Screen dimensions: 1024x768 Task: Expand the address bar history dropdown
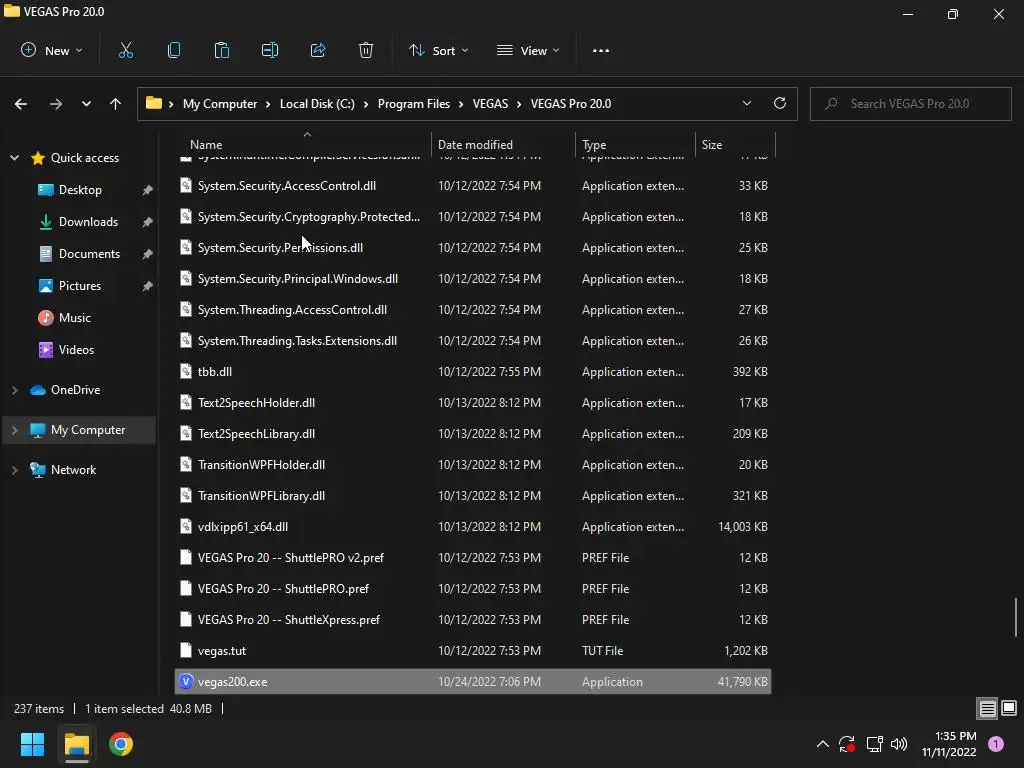[x=746, y=103]
